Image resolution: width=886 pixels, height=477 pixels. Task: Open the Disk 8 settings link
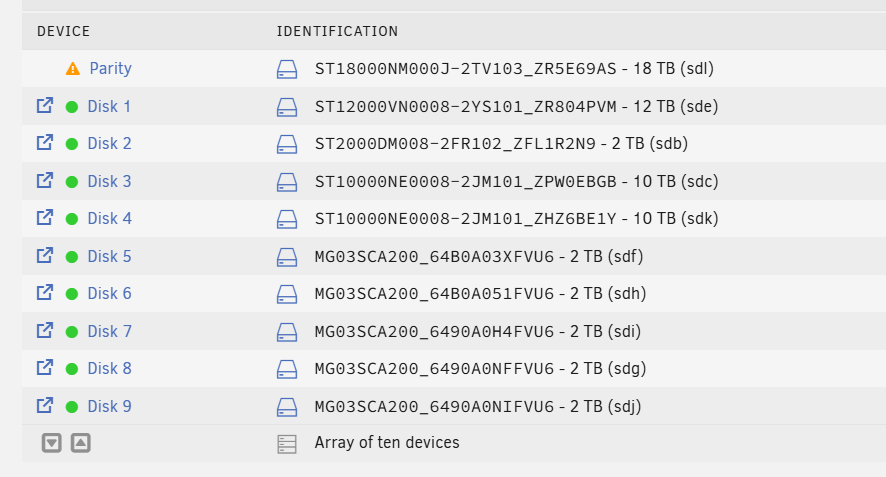[110, 368]
